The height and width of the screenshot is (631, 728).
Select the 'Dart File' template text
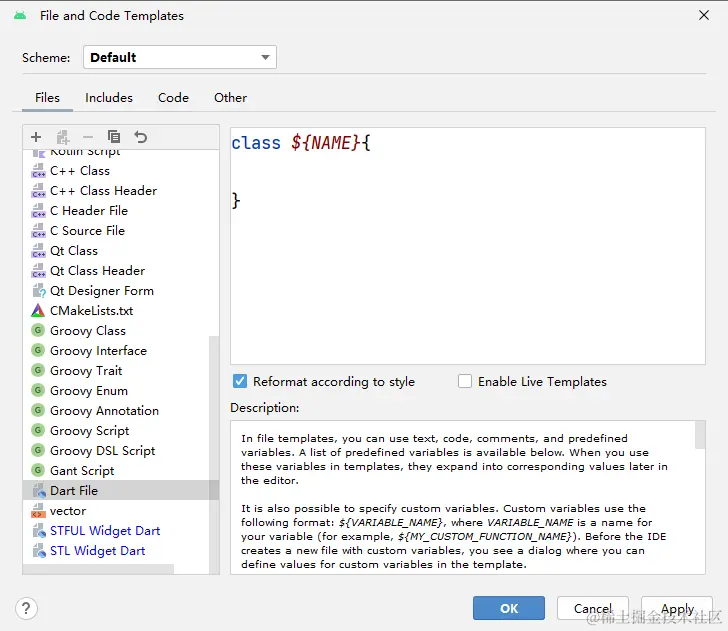click(74, 490)
